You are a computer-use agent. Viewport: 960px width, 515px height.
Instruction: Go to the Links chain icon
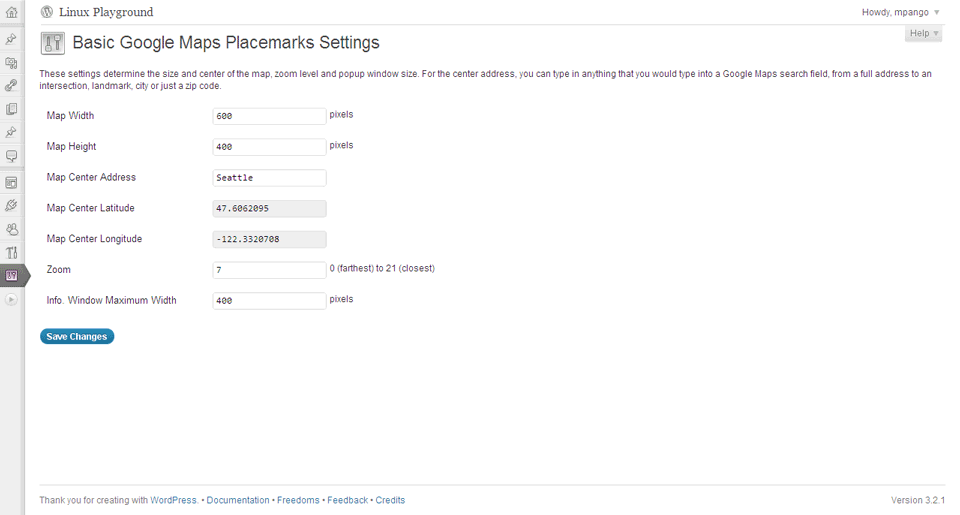[12, 86]
